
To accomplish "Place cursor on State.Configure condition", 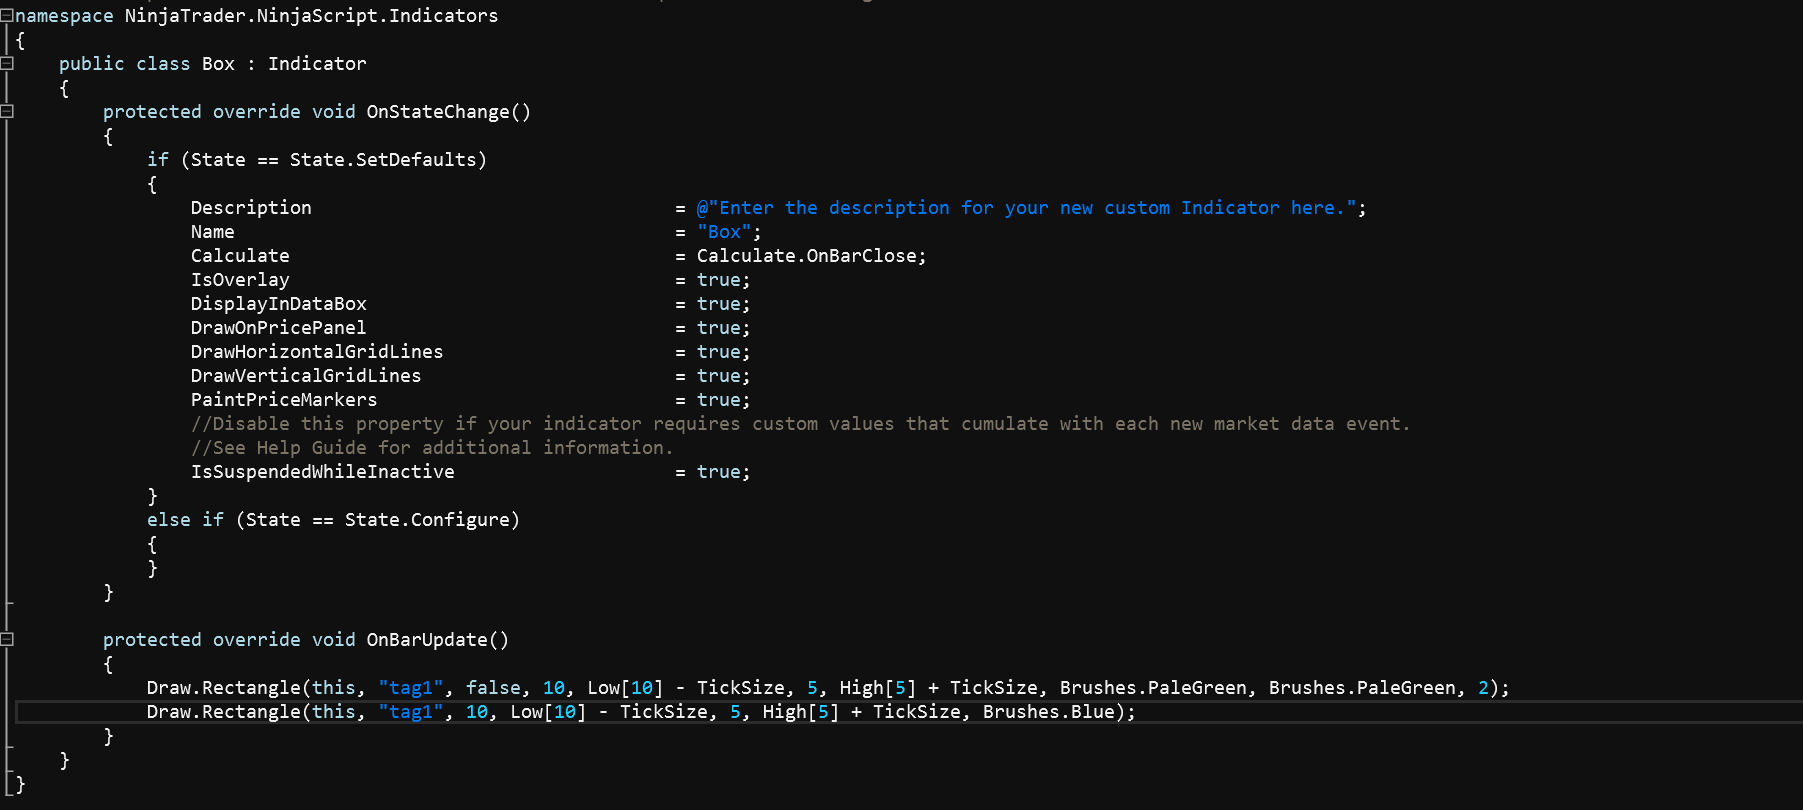I will point(427,520).
